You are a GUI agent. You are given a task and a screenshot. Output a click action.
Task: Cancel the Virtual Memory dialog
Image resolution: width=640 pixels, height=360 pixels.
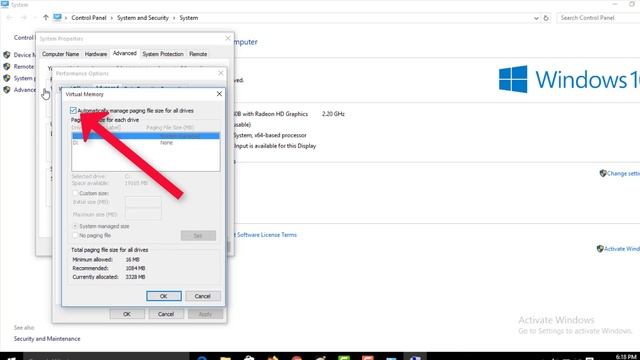pyautogui.click(x=203, y=296)
